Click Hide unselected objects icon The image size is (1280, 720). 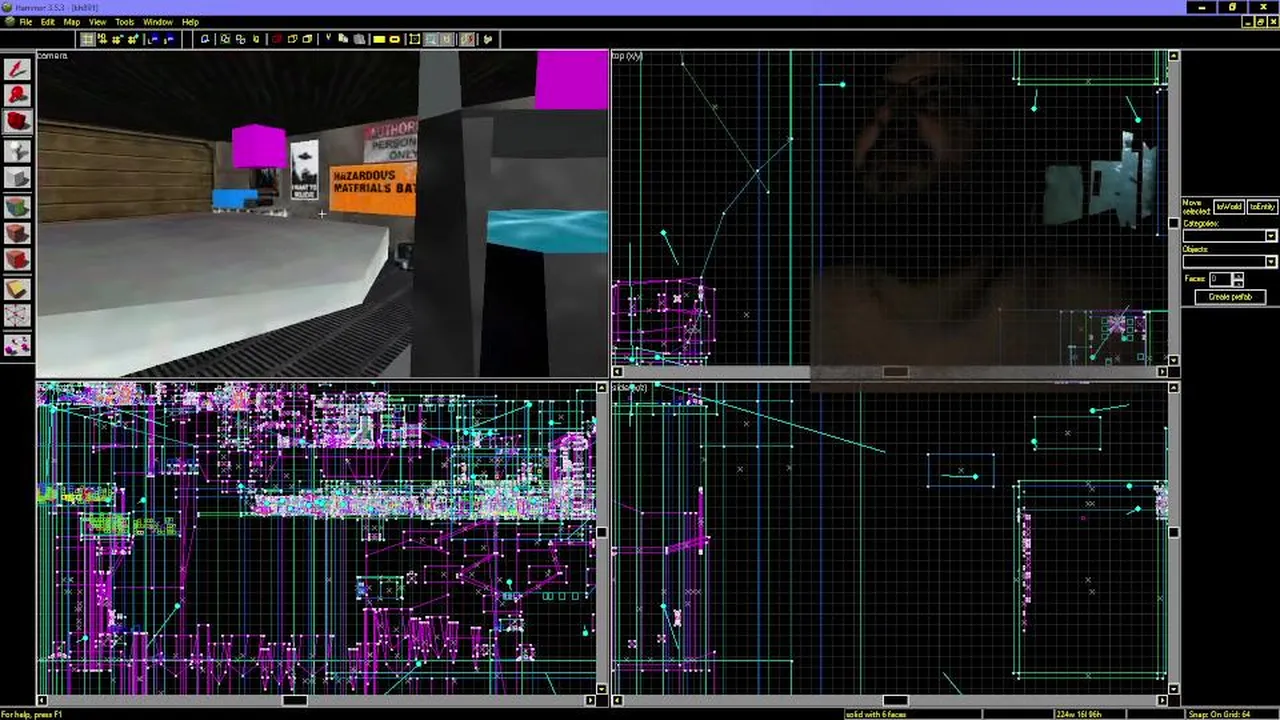(x=293, y=39)
